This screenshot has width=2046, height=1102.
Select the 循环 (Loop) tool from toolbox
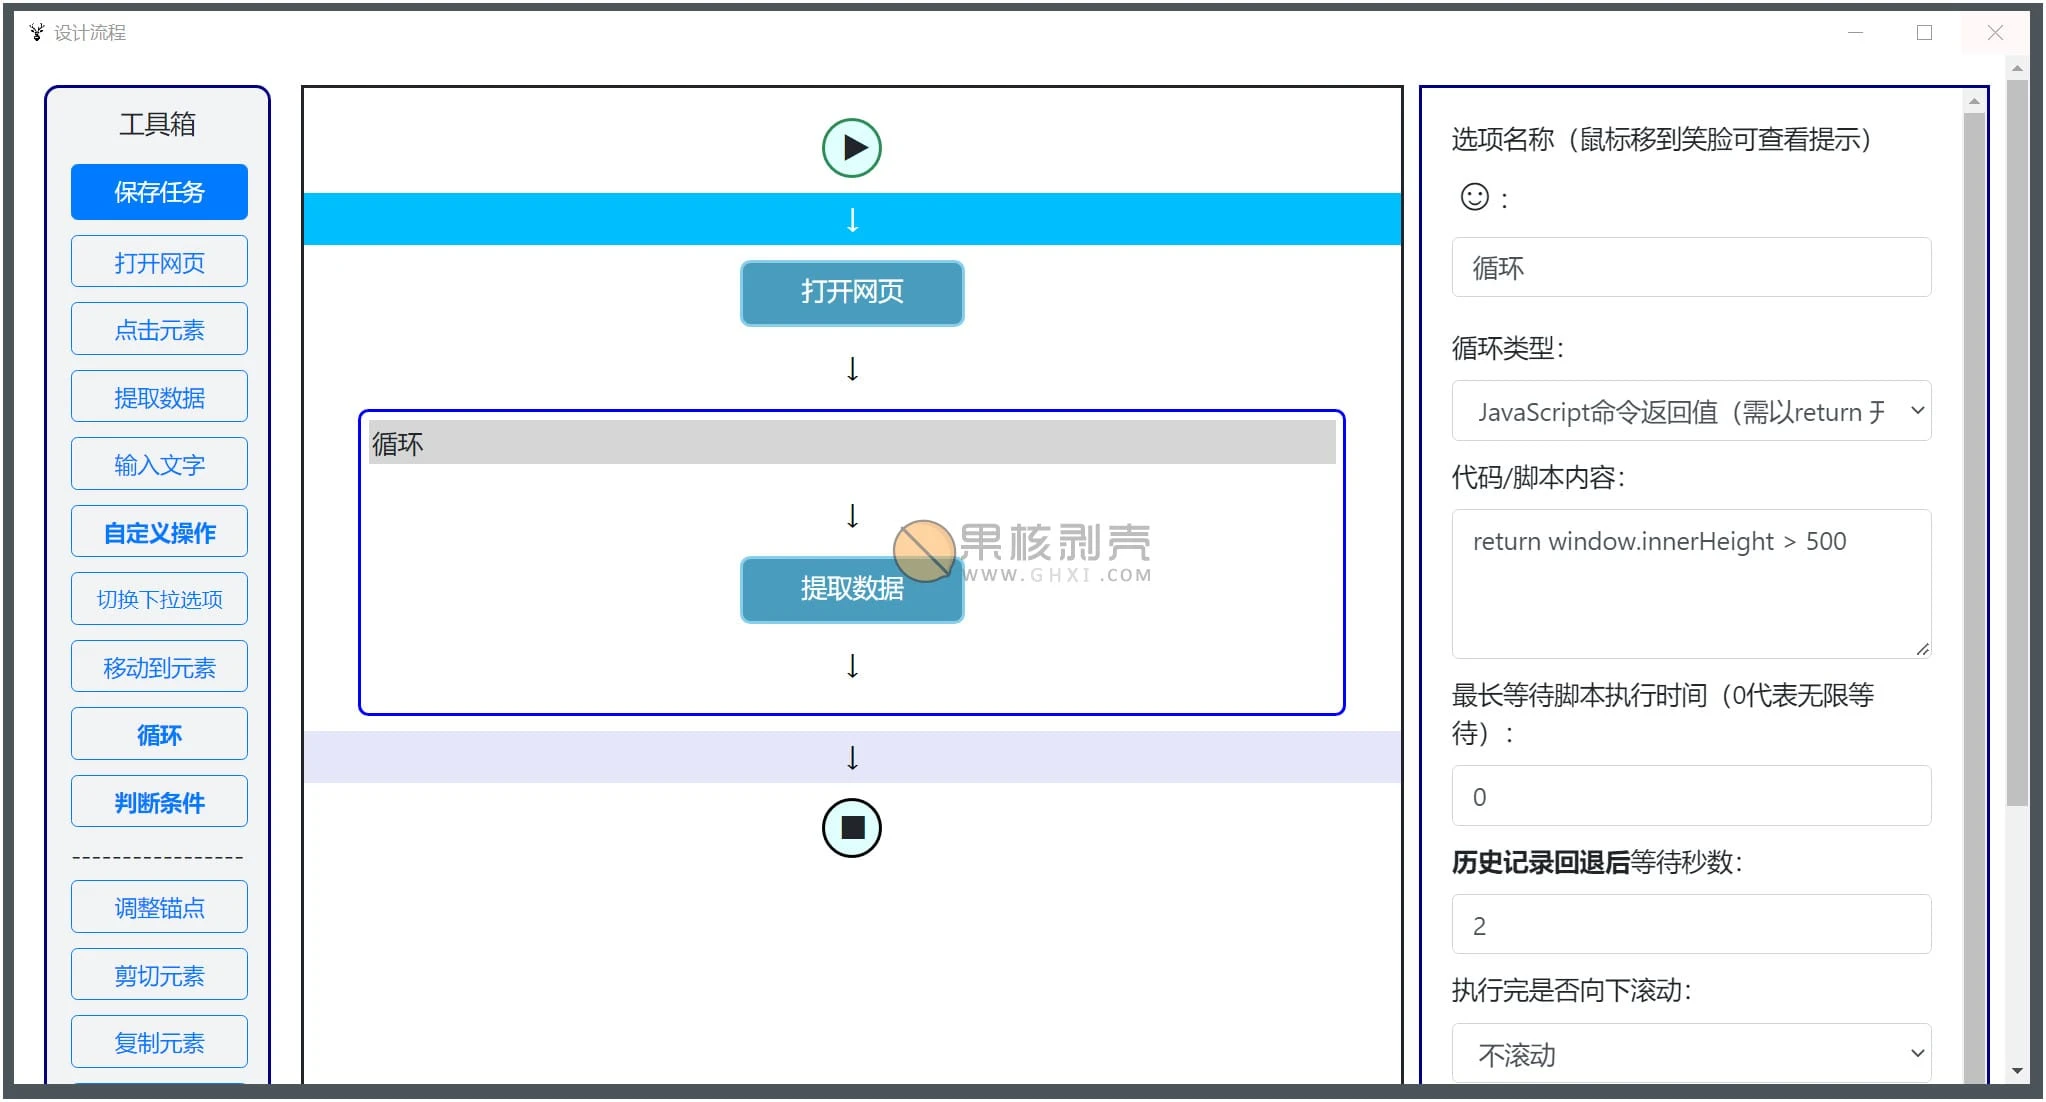[160, 734]
